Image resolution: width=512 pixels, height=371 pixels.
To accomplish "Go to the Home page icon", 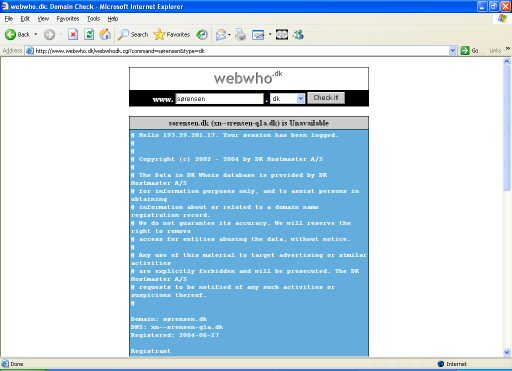I will pos(105,34).
